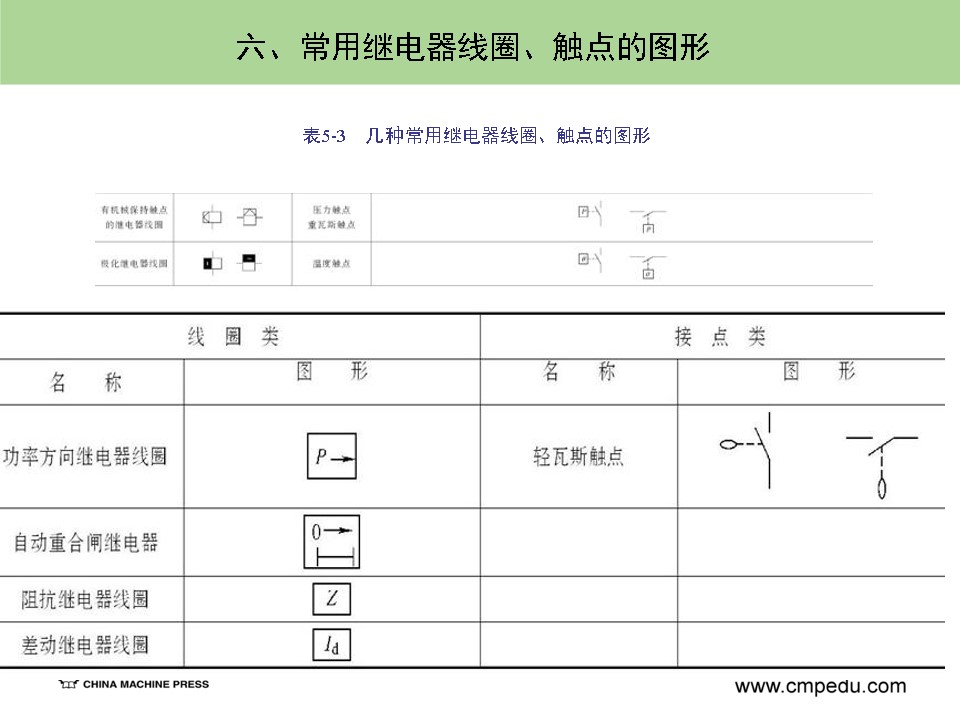Click the horizontal temperature contact symbol
The image size is (960, 718).
pyautogui.click(x=647, y=267)
